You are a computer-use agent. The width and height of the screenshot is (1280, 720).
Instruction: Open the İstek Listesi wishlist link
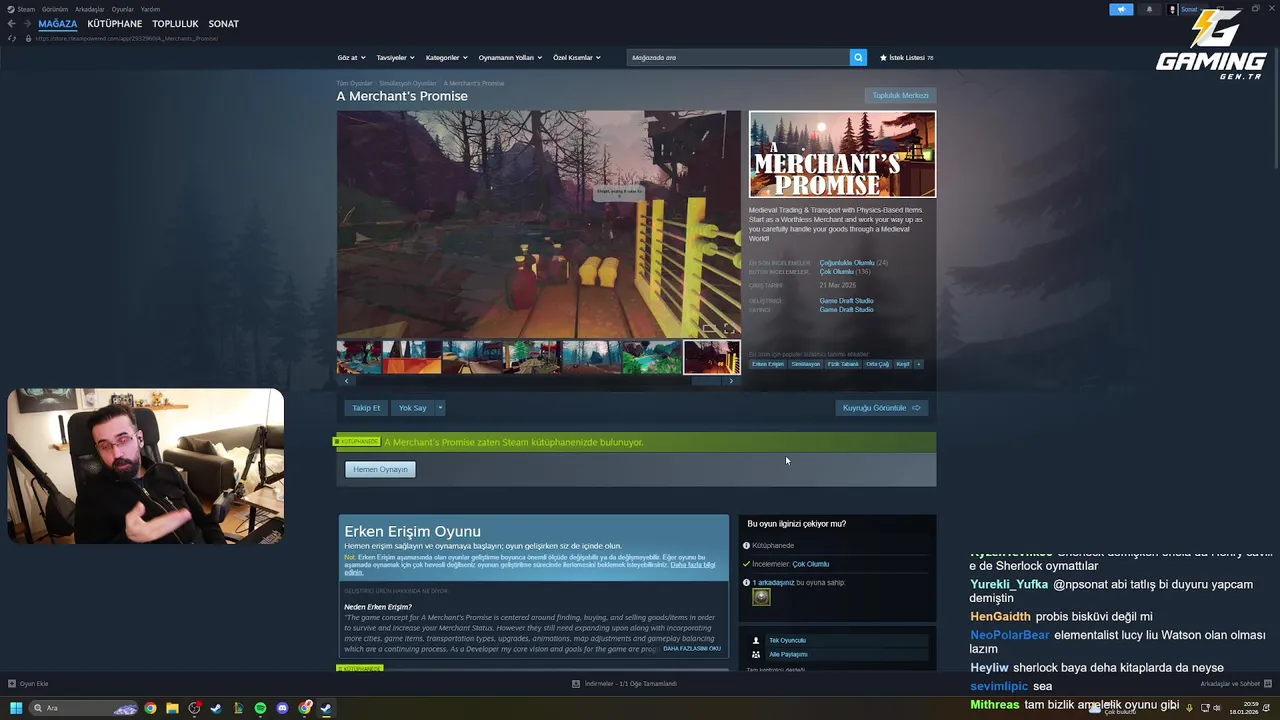906,57
